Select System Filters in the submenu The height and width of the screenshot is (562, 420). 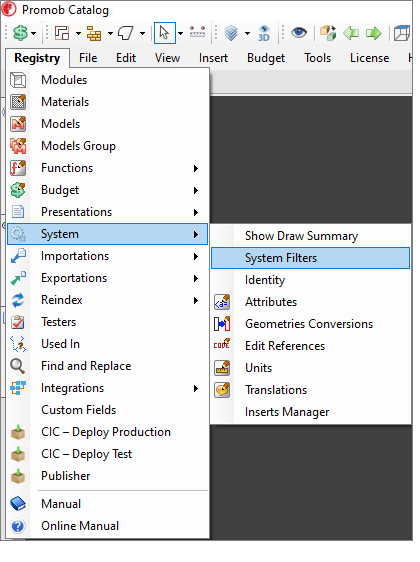tap(310, 258)
